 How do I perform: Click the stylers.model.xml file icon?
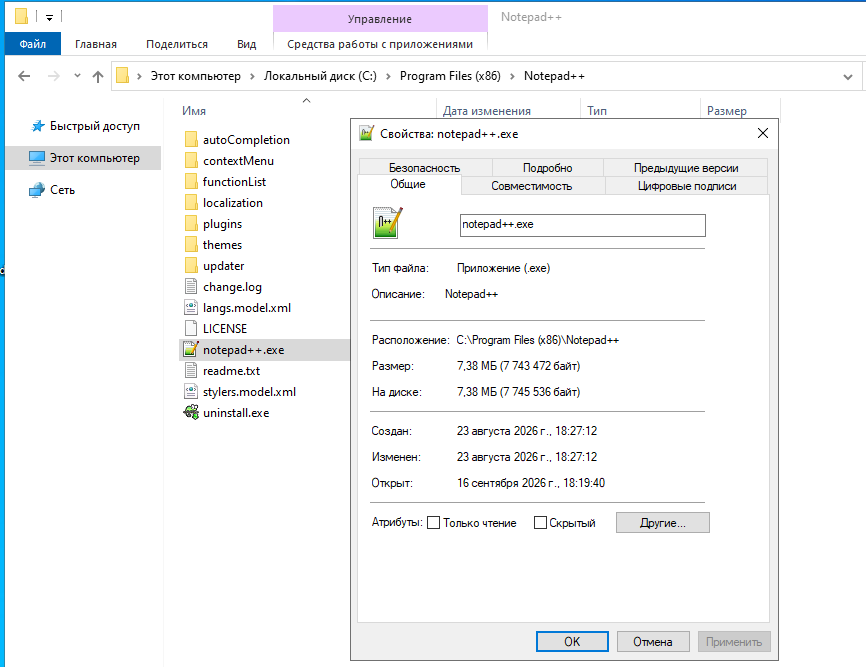[191, 391]
